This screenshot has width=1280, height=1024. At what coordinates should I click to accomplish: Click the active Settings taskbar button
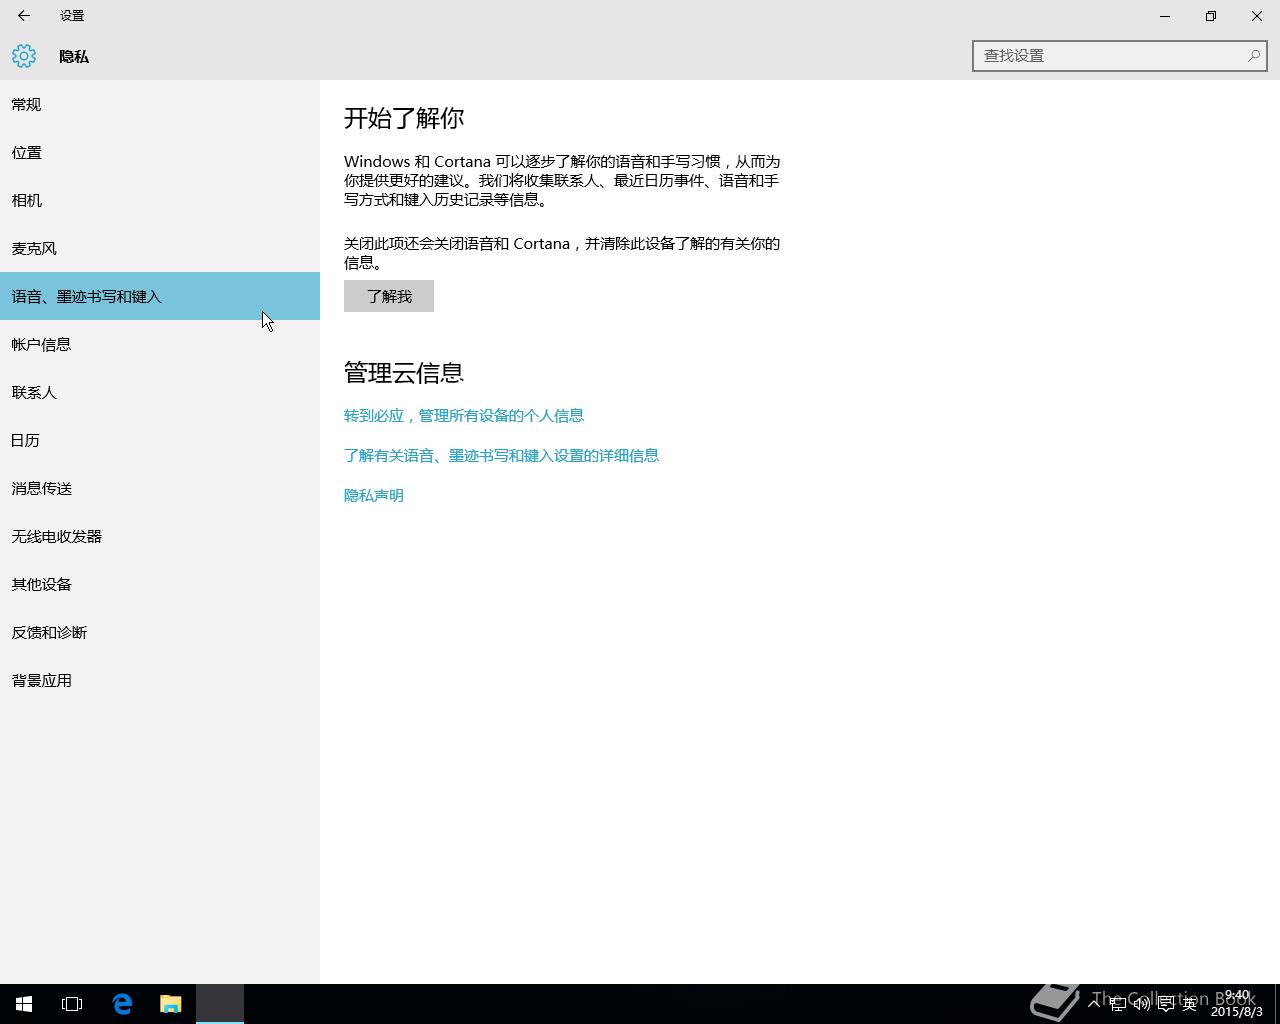(x=220, y=1004)
